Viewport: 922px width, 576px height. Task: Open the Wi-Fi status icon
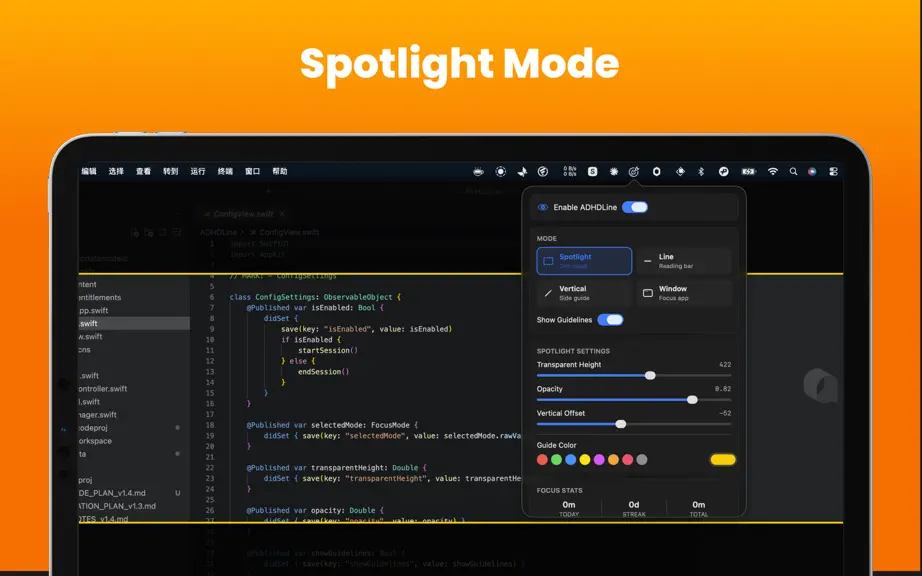pos(773,172)
